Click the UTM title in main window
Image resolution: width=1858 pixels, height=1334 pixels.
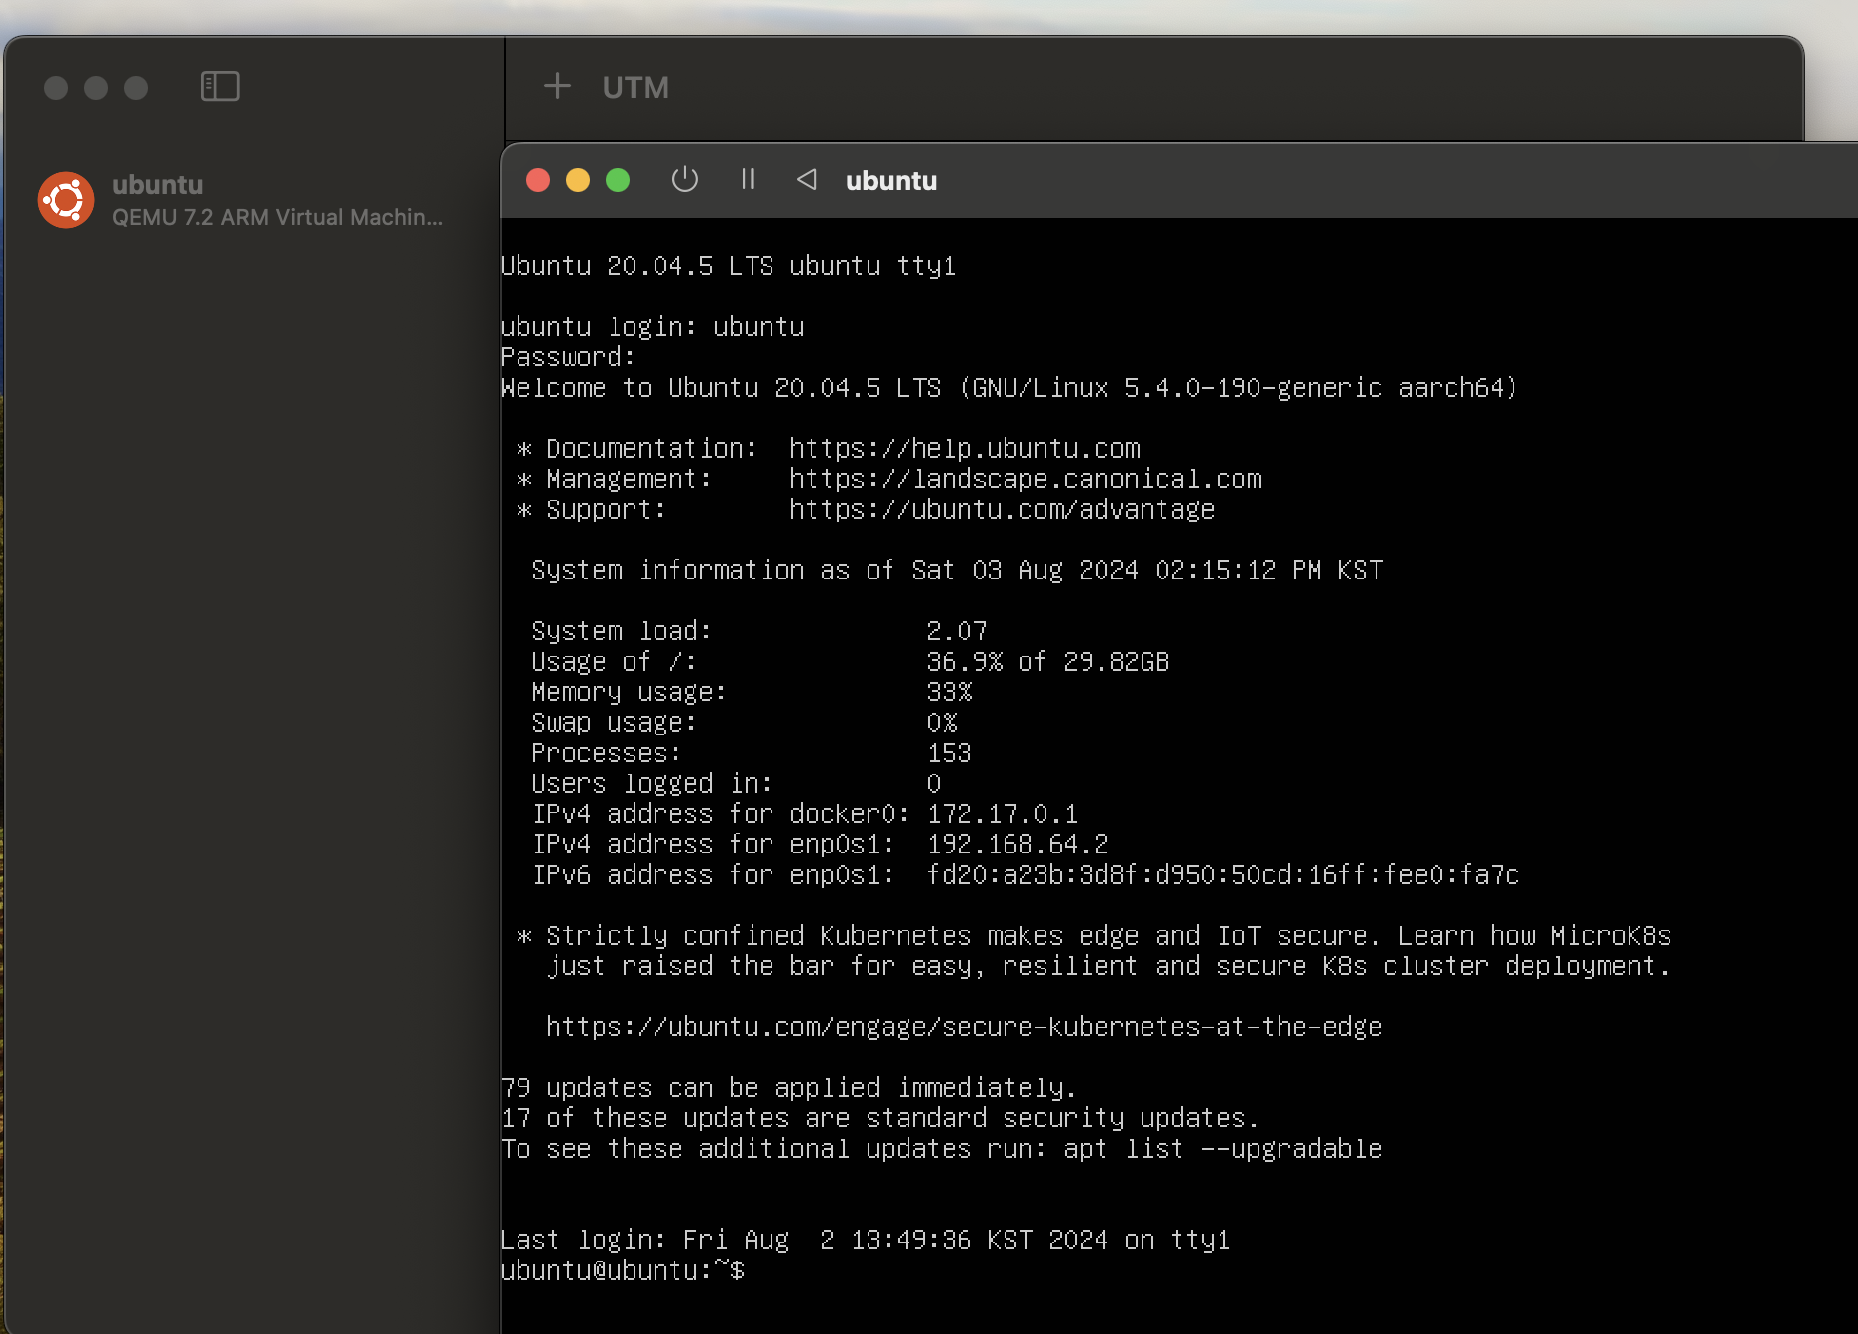(635, 88)
